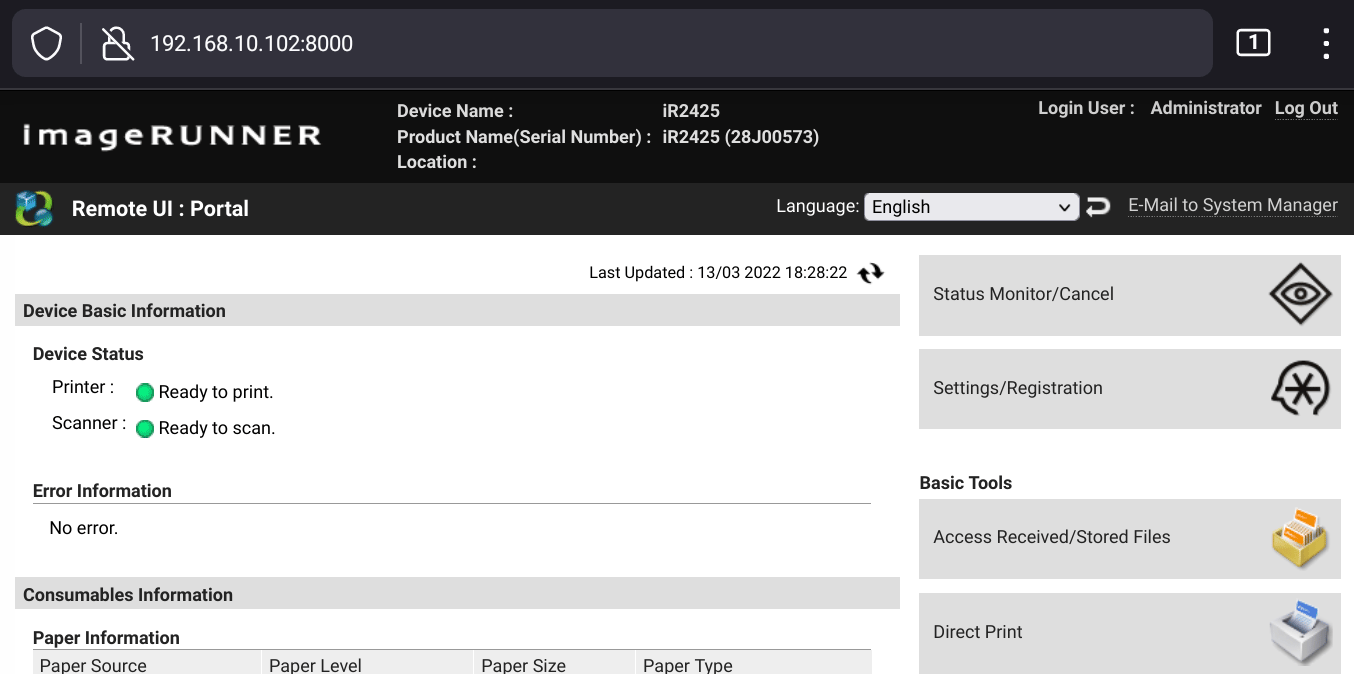Viewport: 1354px width, 674px height.
Task: Click the Access Received/Stored Files box icon
Action: coord(1299,539)
